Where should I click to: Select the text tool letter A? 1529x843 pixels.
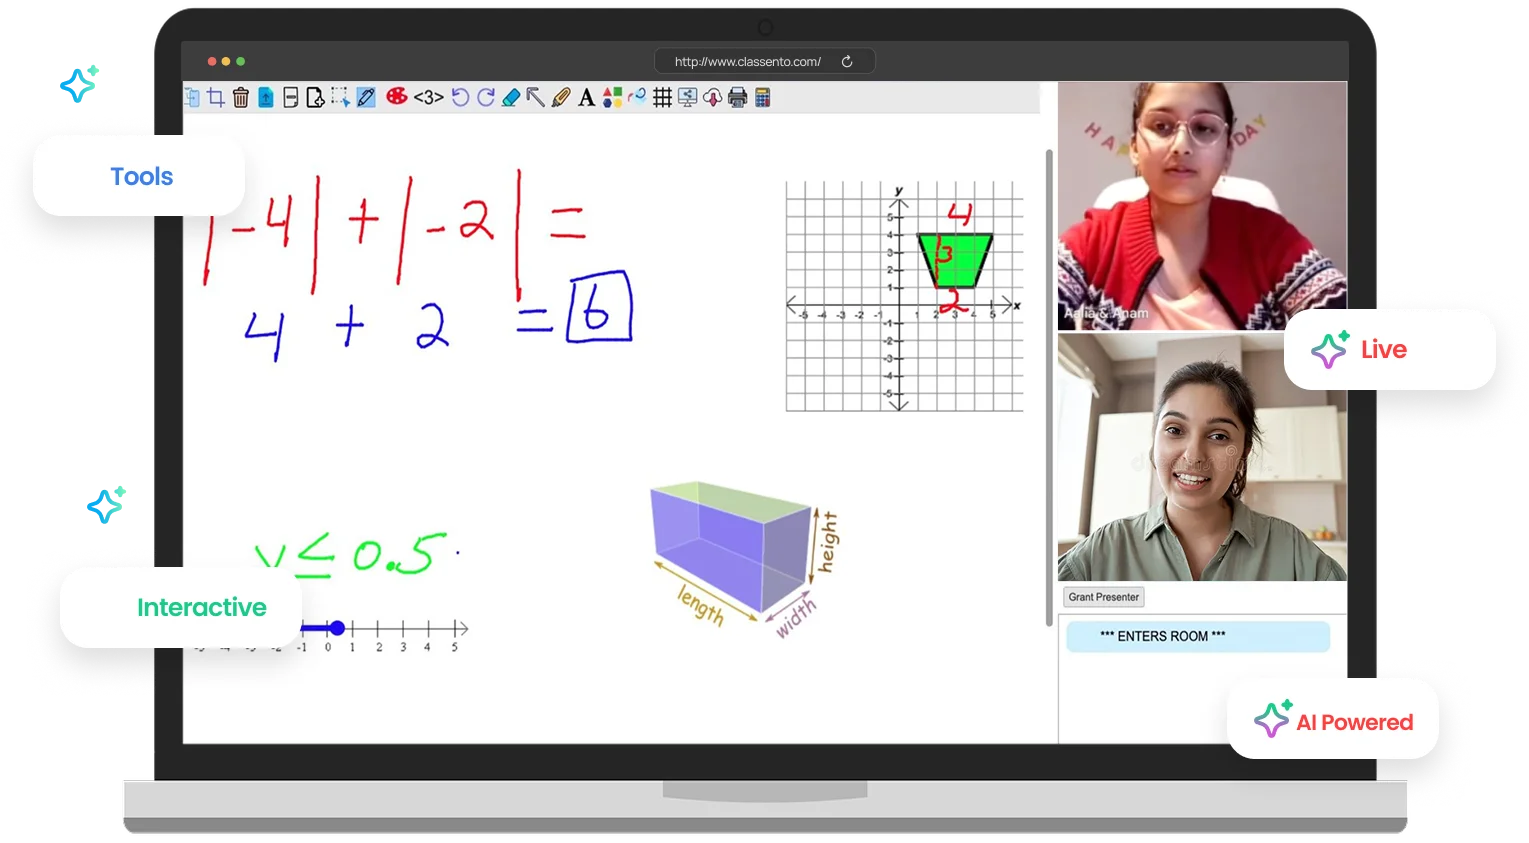(x=587, y=97)
